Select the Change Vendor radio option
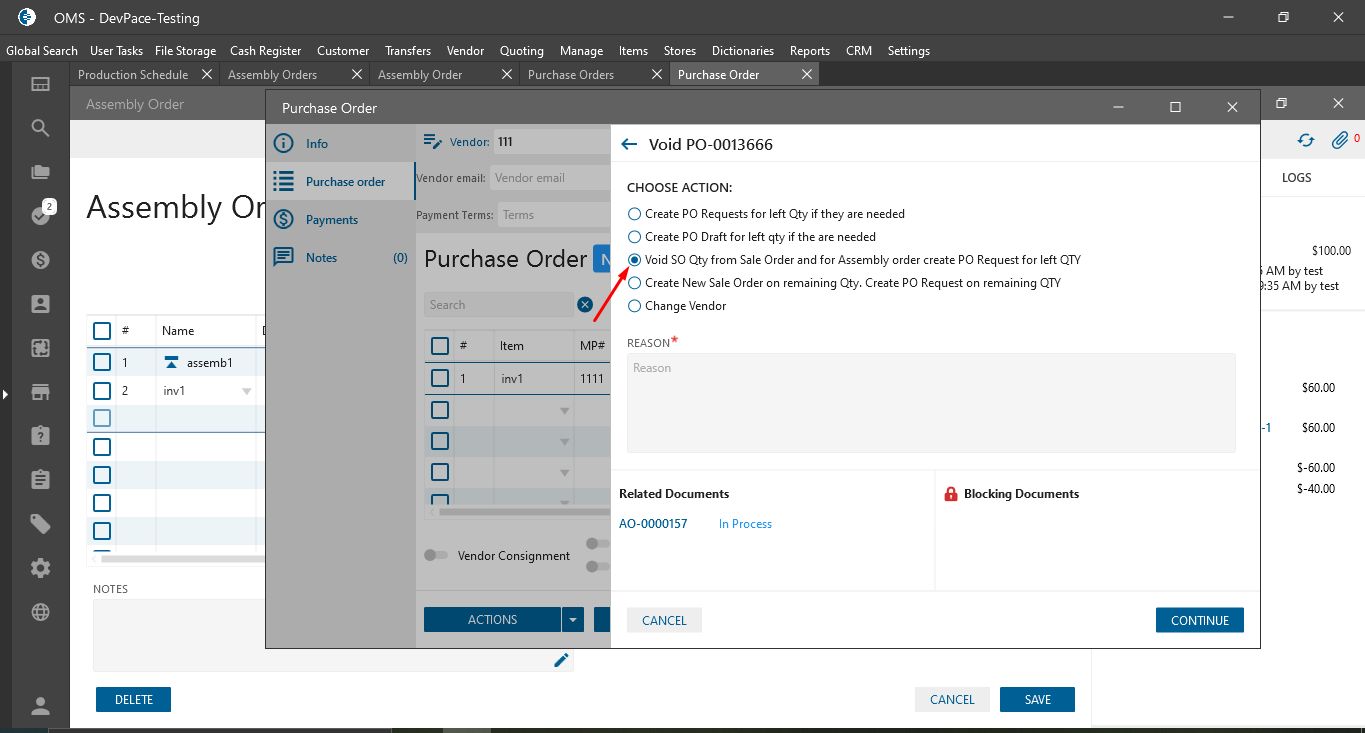 point(634,306)
